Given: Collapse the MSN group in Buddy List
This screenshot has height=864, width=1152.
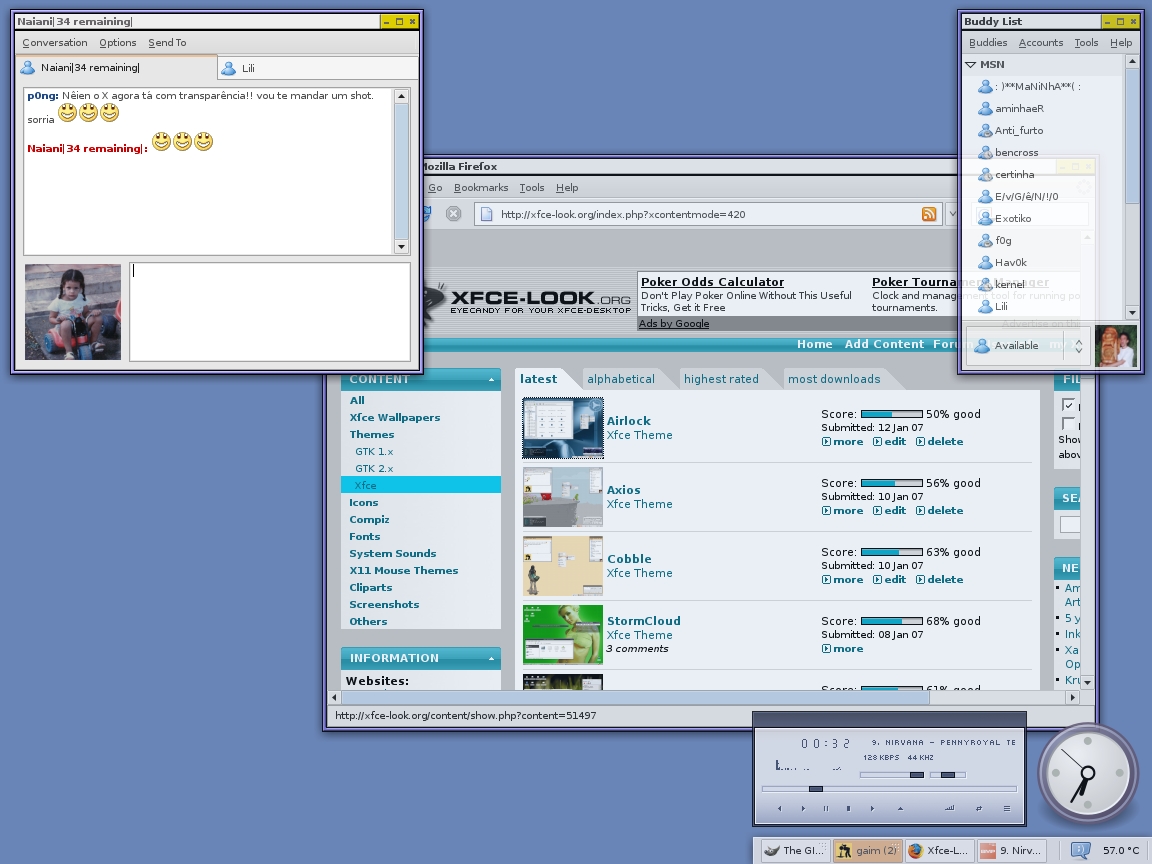Looking at the screenshot, I should pyautogui.click(x=971, y=65).
